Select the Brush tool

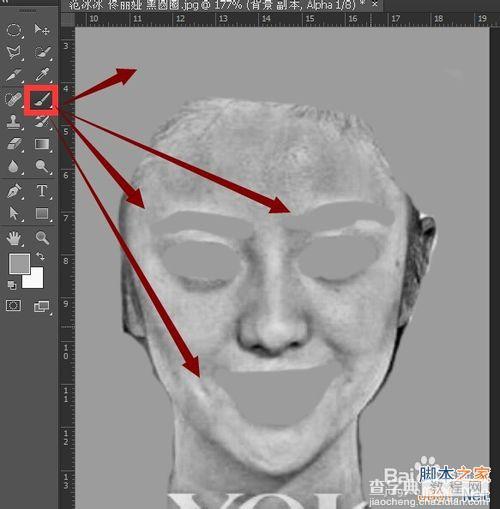[x=42, y=100]
